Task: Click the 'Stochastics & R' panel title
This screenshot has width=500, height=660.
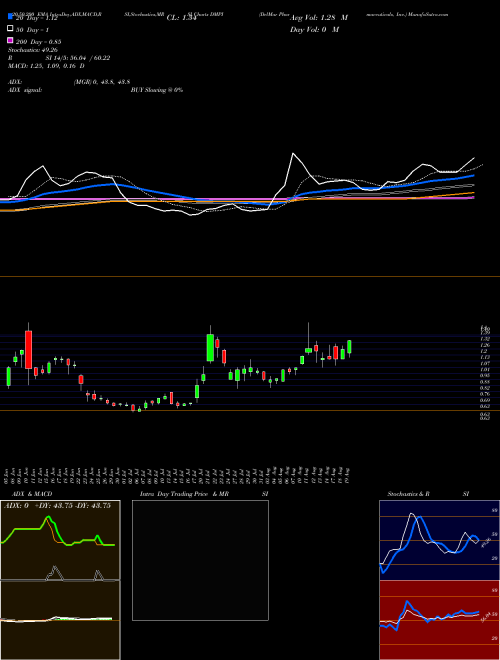Action: coord(408,494)
